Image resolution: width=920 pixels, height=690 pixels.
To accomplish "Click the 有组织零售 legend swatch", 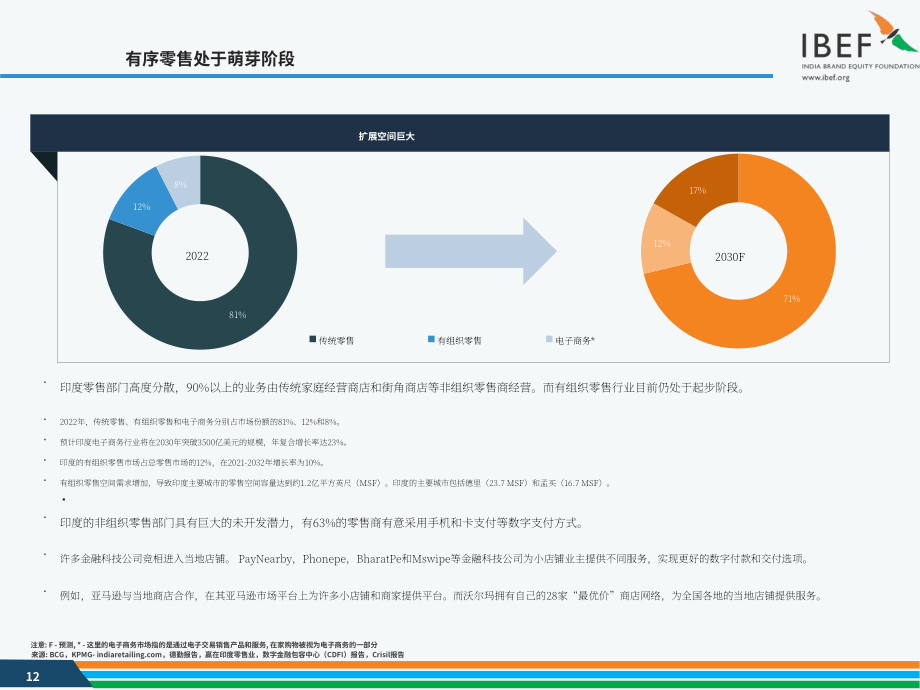I will pyautogui.click(x=431, y=339).
